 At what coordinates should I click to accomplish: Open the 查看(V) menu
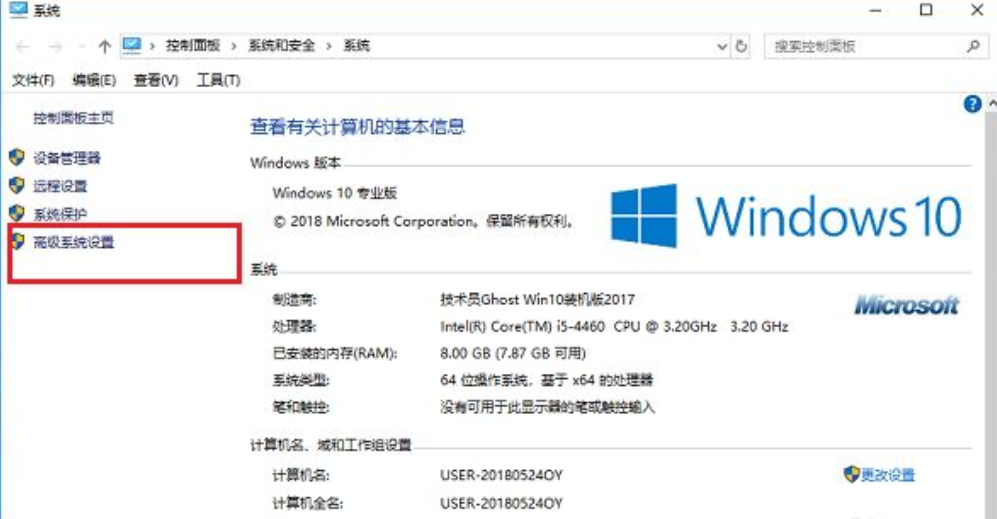(156, 80)
